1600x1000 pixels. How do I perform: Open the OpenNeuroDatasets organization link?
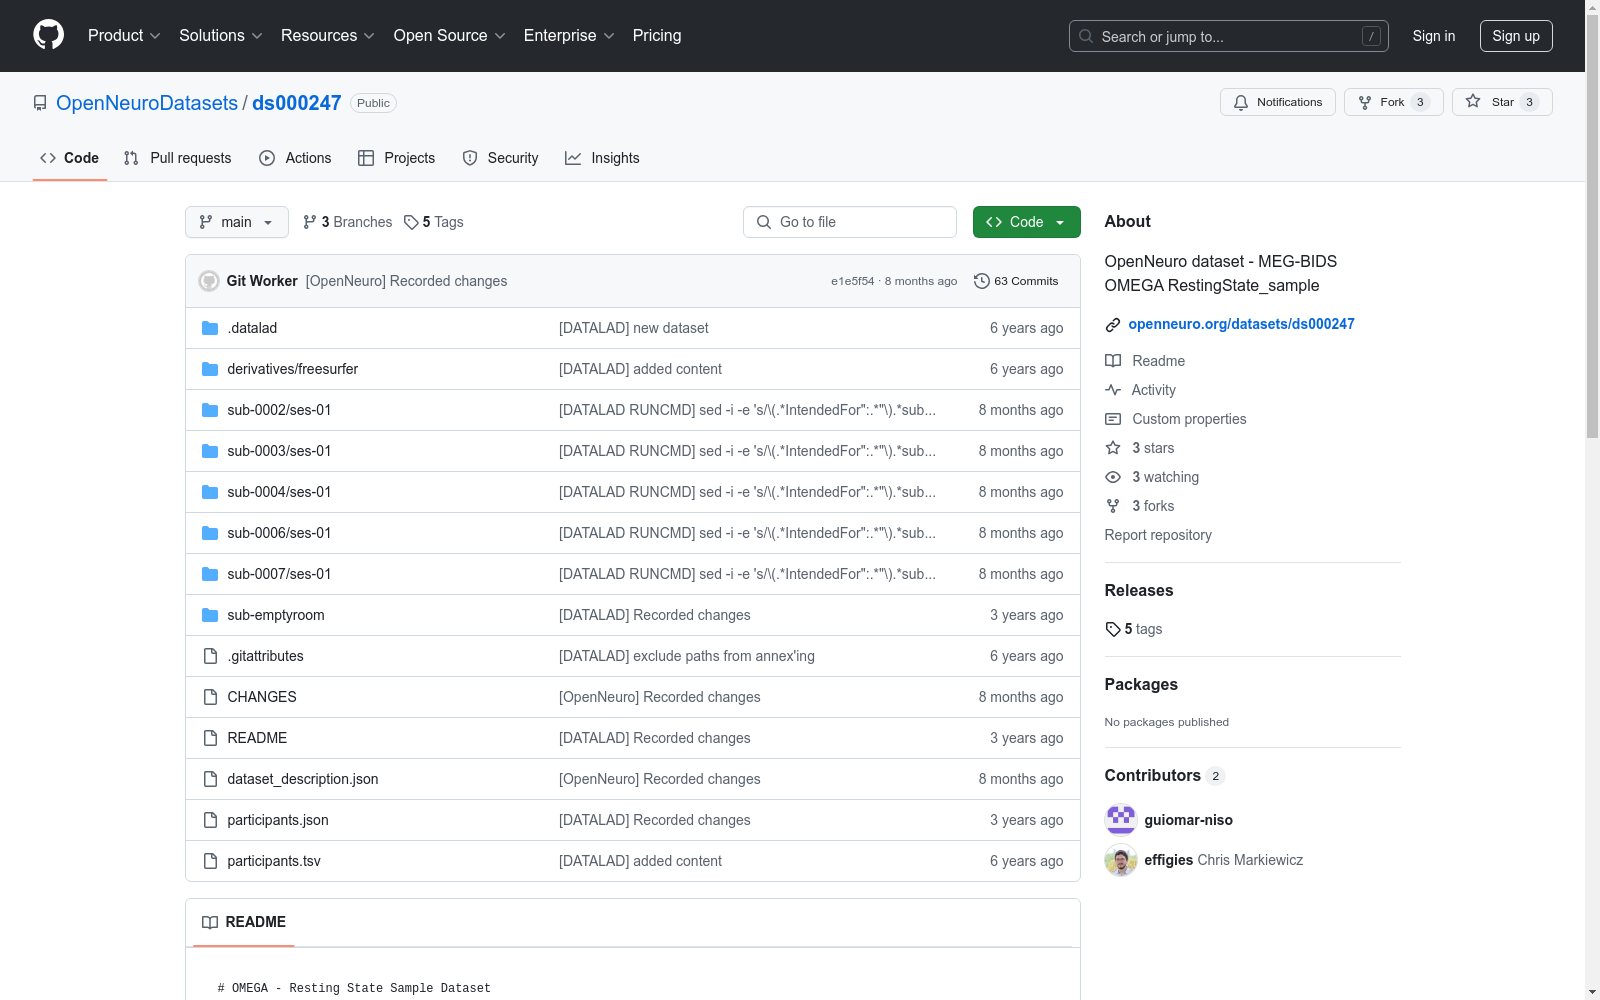147,103
